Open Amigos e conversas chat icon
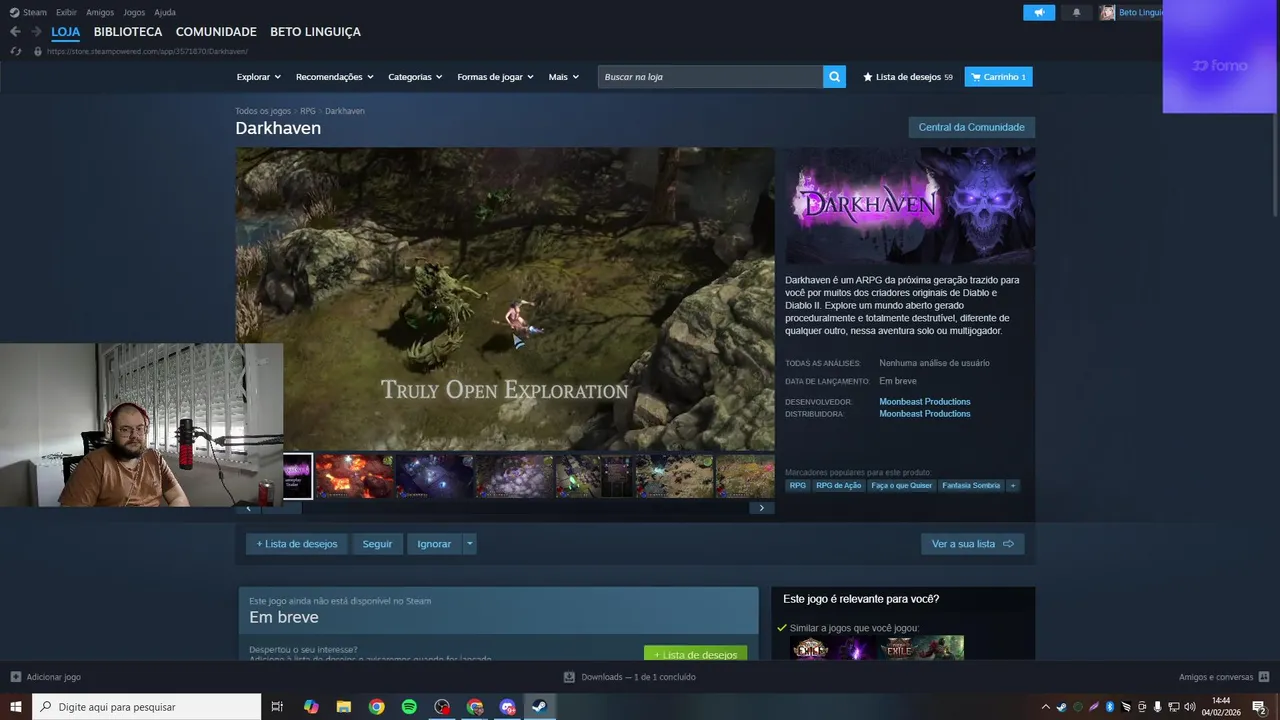Screen dimensions: 1280x720 [1264, 677]
